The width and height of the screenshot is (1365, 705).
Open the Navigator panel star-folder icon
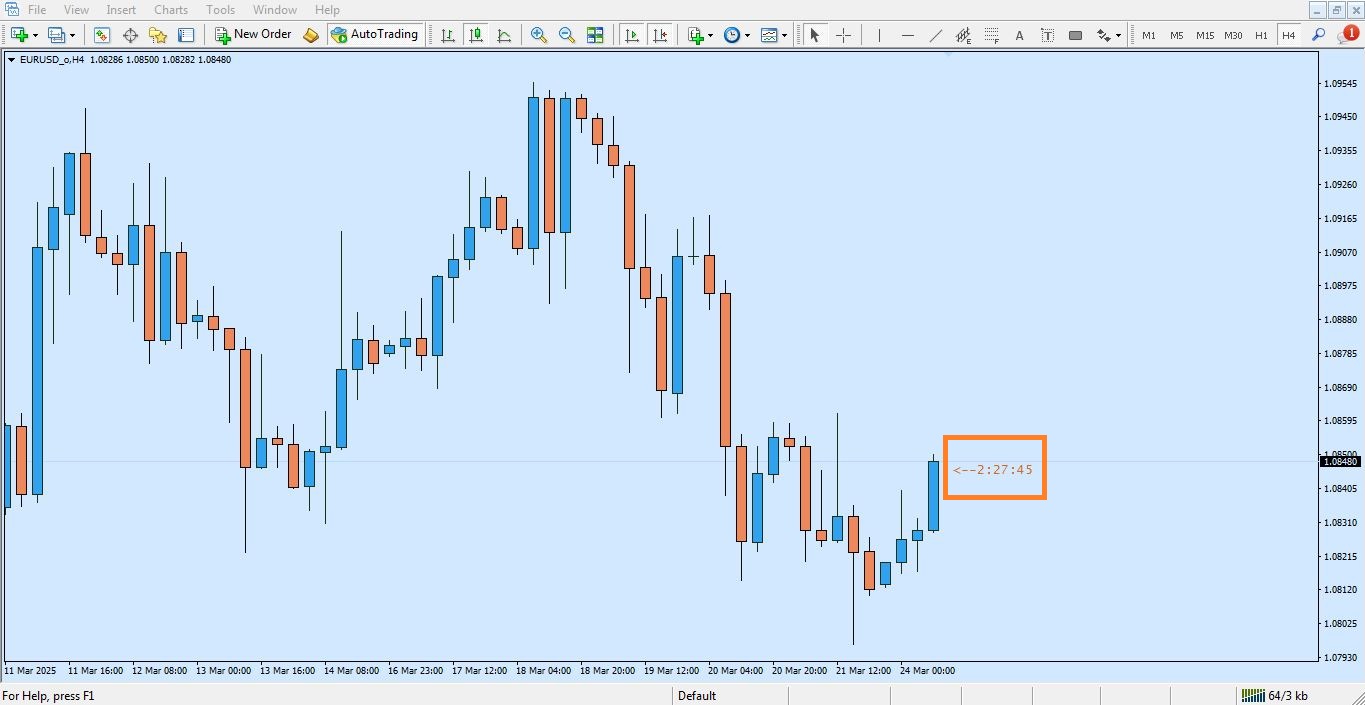pyautogui.click(x=158, y=35)
